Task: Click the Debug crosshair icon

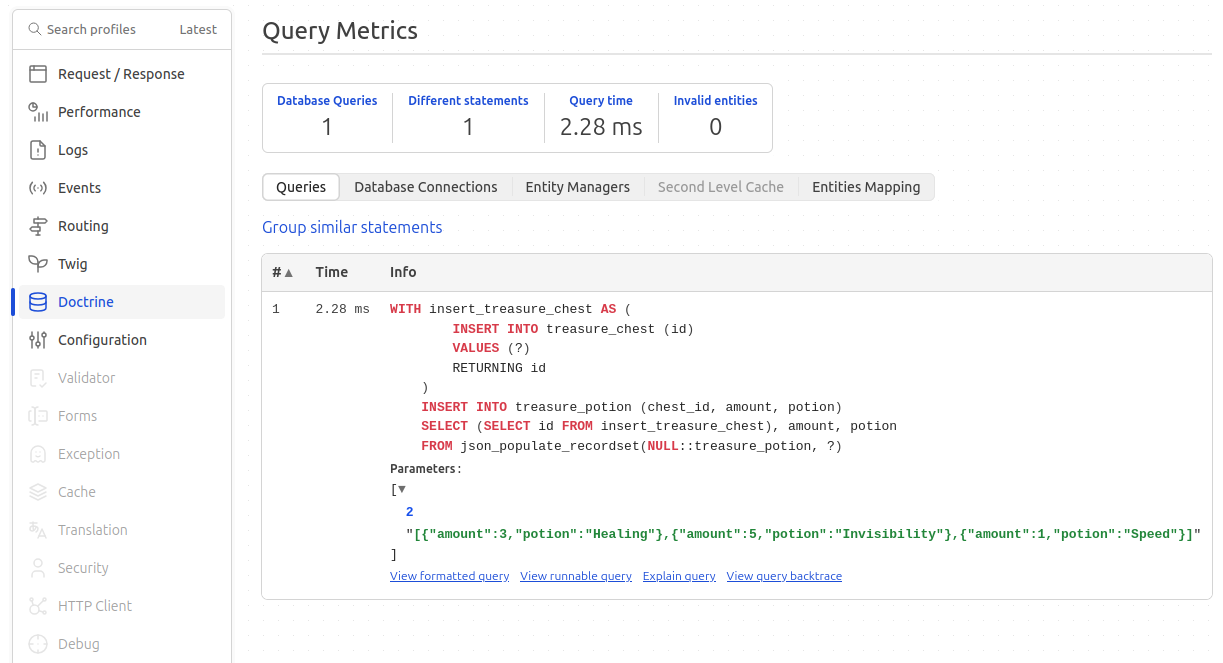Action: (x=38, y=644)
